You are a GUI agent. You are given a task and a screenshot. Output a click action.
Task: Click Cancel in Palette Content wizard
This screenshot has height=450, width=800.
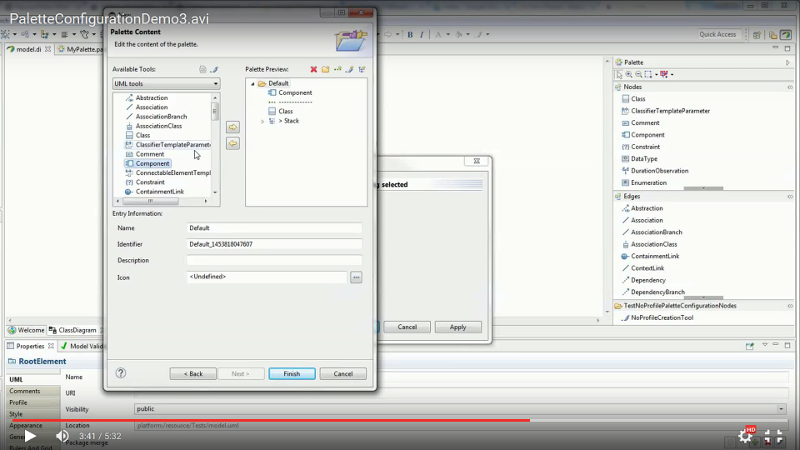point(343,374)
